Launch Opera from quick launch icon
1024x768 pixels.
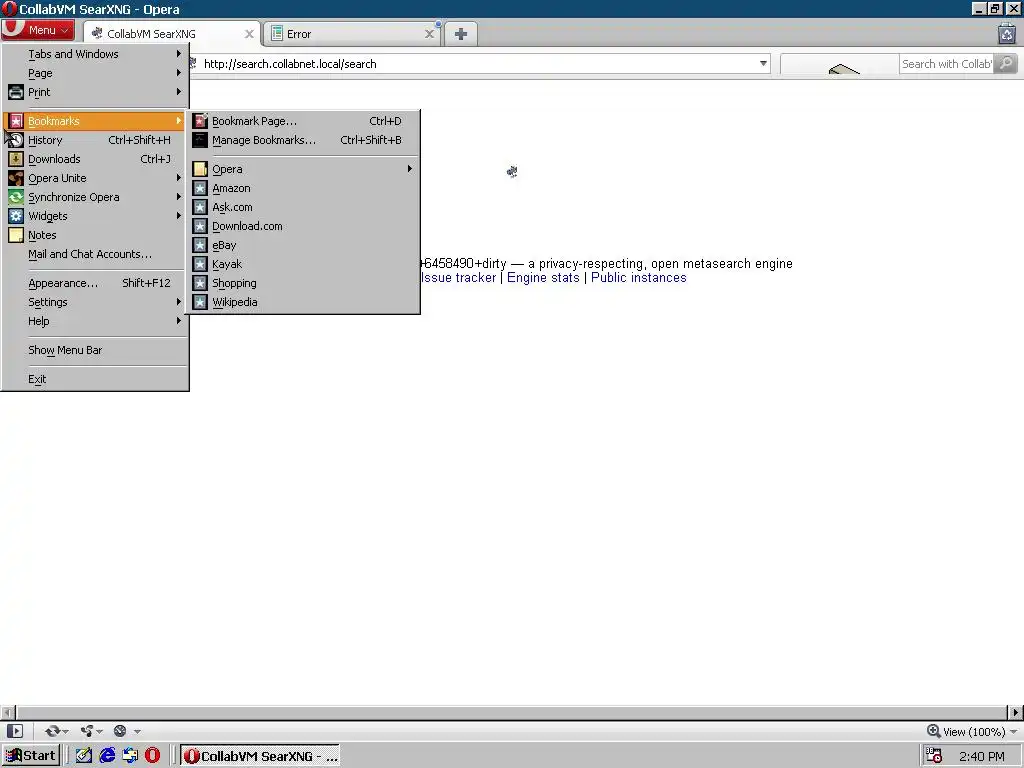click(152, 756)
